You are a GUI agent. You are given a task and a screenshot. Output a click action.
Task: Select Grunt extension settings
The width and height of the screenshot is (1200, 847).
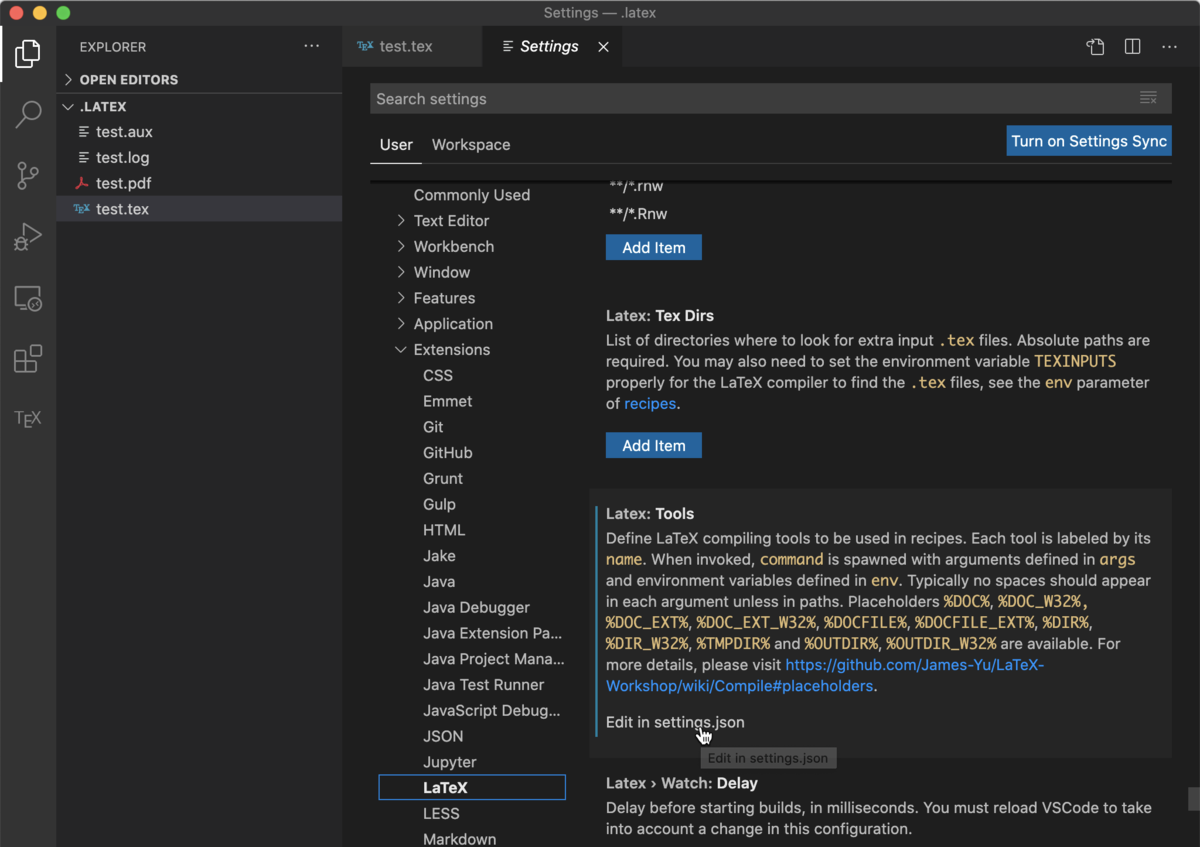[x=443, y=479]
